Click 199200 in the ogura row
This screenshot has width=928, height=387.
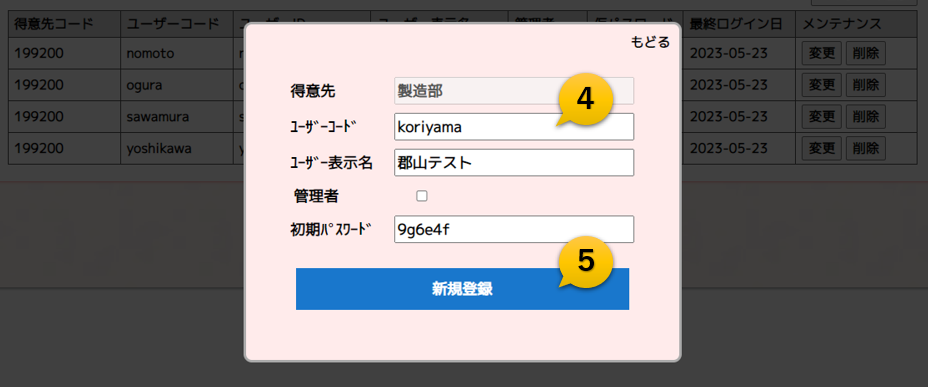point(39,85)
